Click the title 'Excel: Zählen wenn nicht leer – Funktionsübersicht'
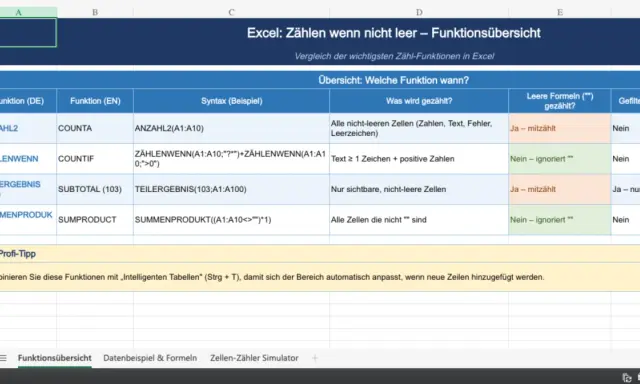640x384 pixels. click(x=393, y=33)
